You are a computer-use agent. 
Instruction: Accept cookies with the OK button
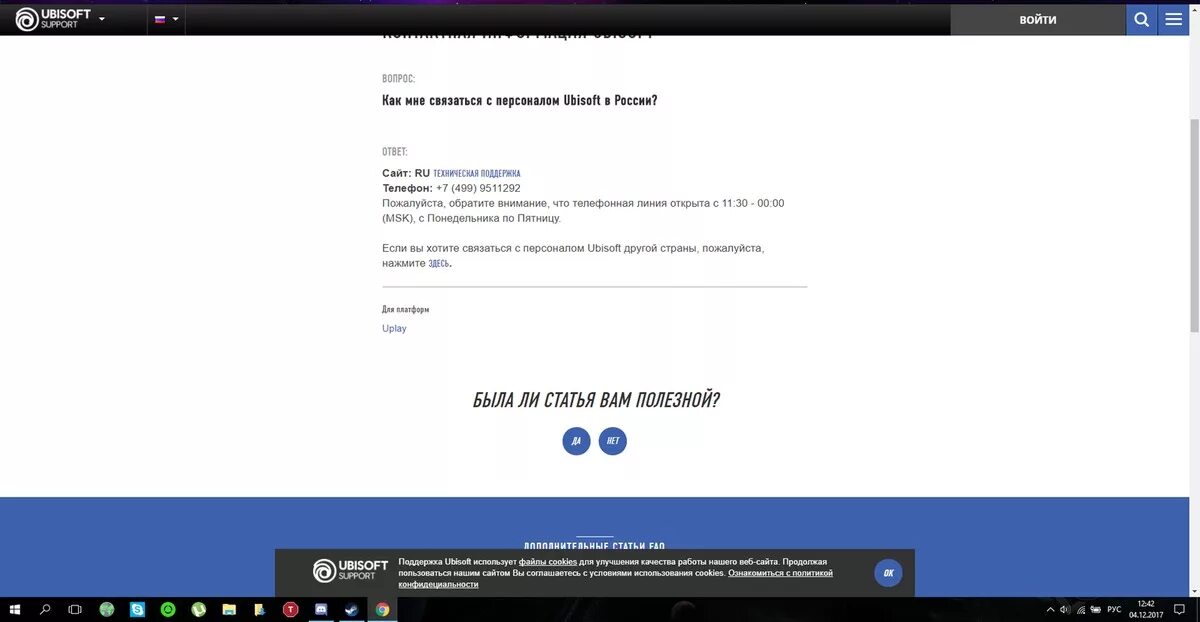point(888,573)
